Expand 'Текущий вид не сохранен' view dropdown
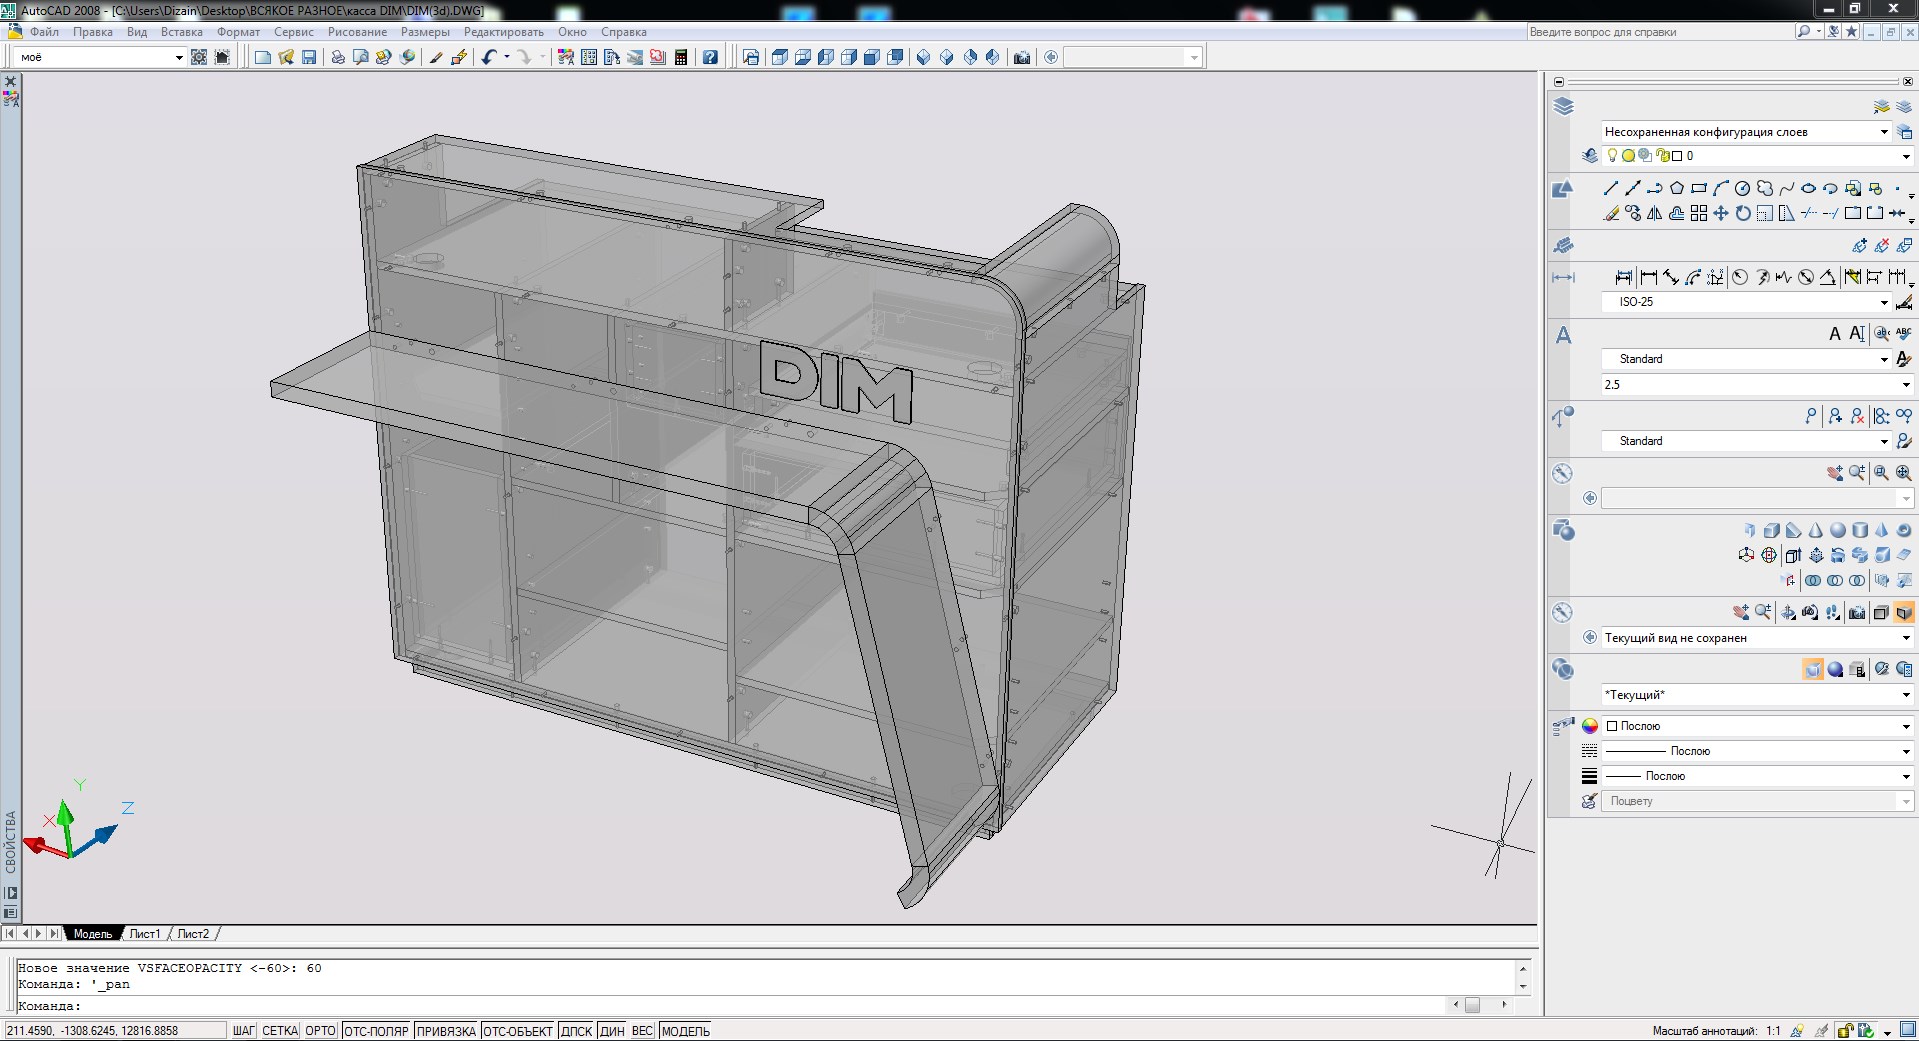 pyautogui.click(x=1757, y=638)
